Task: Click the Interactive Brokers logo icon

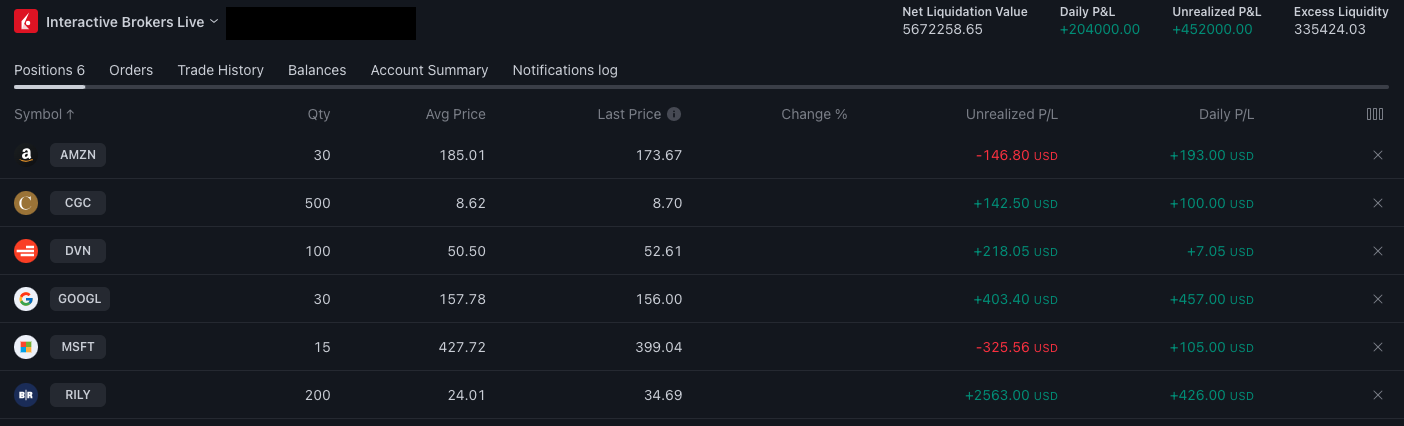Action: pos(26,22)
